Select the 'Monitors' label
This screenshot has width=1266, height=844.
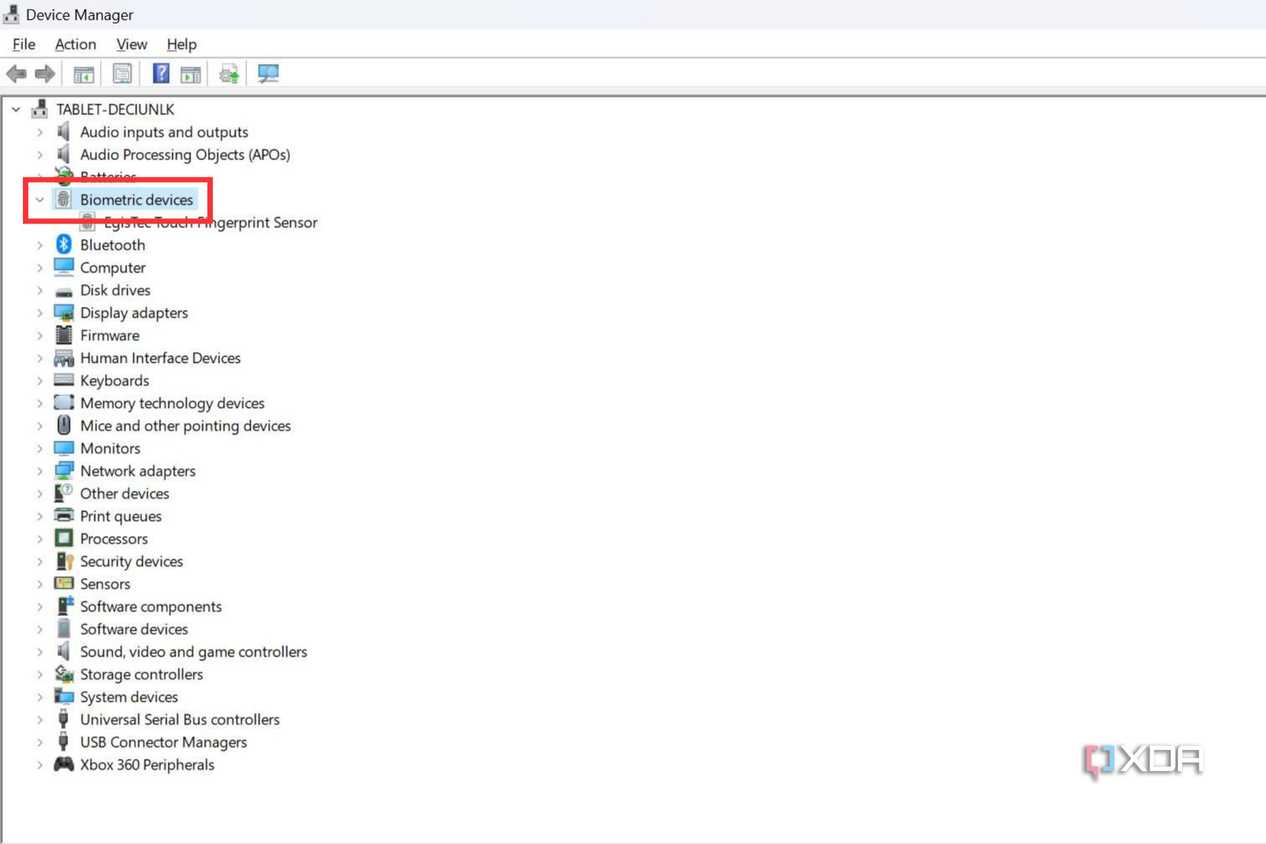coord(110,448)
